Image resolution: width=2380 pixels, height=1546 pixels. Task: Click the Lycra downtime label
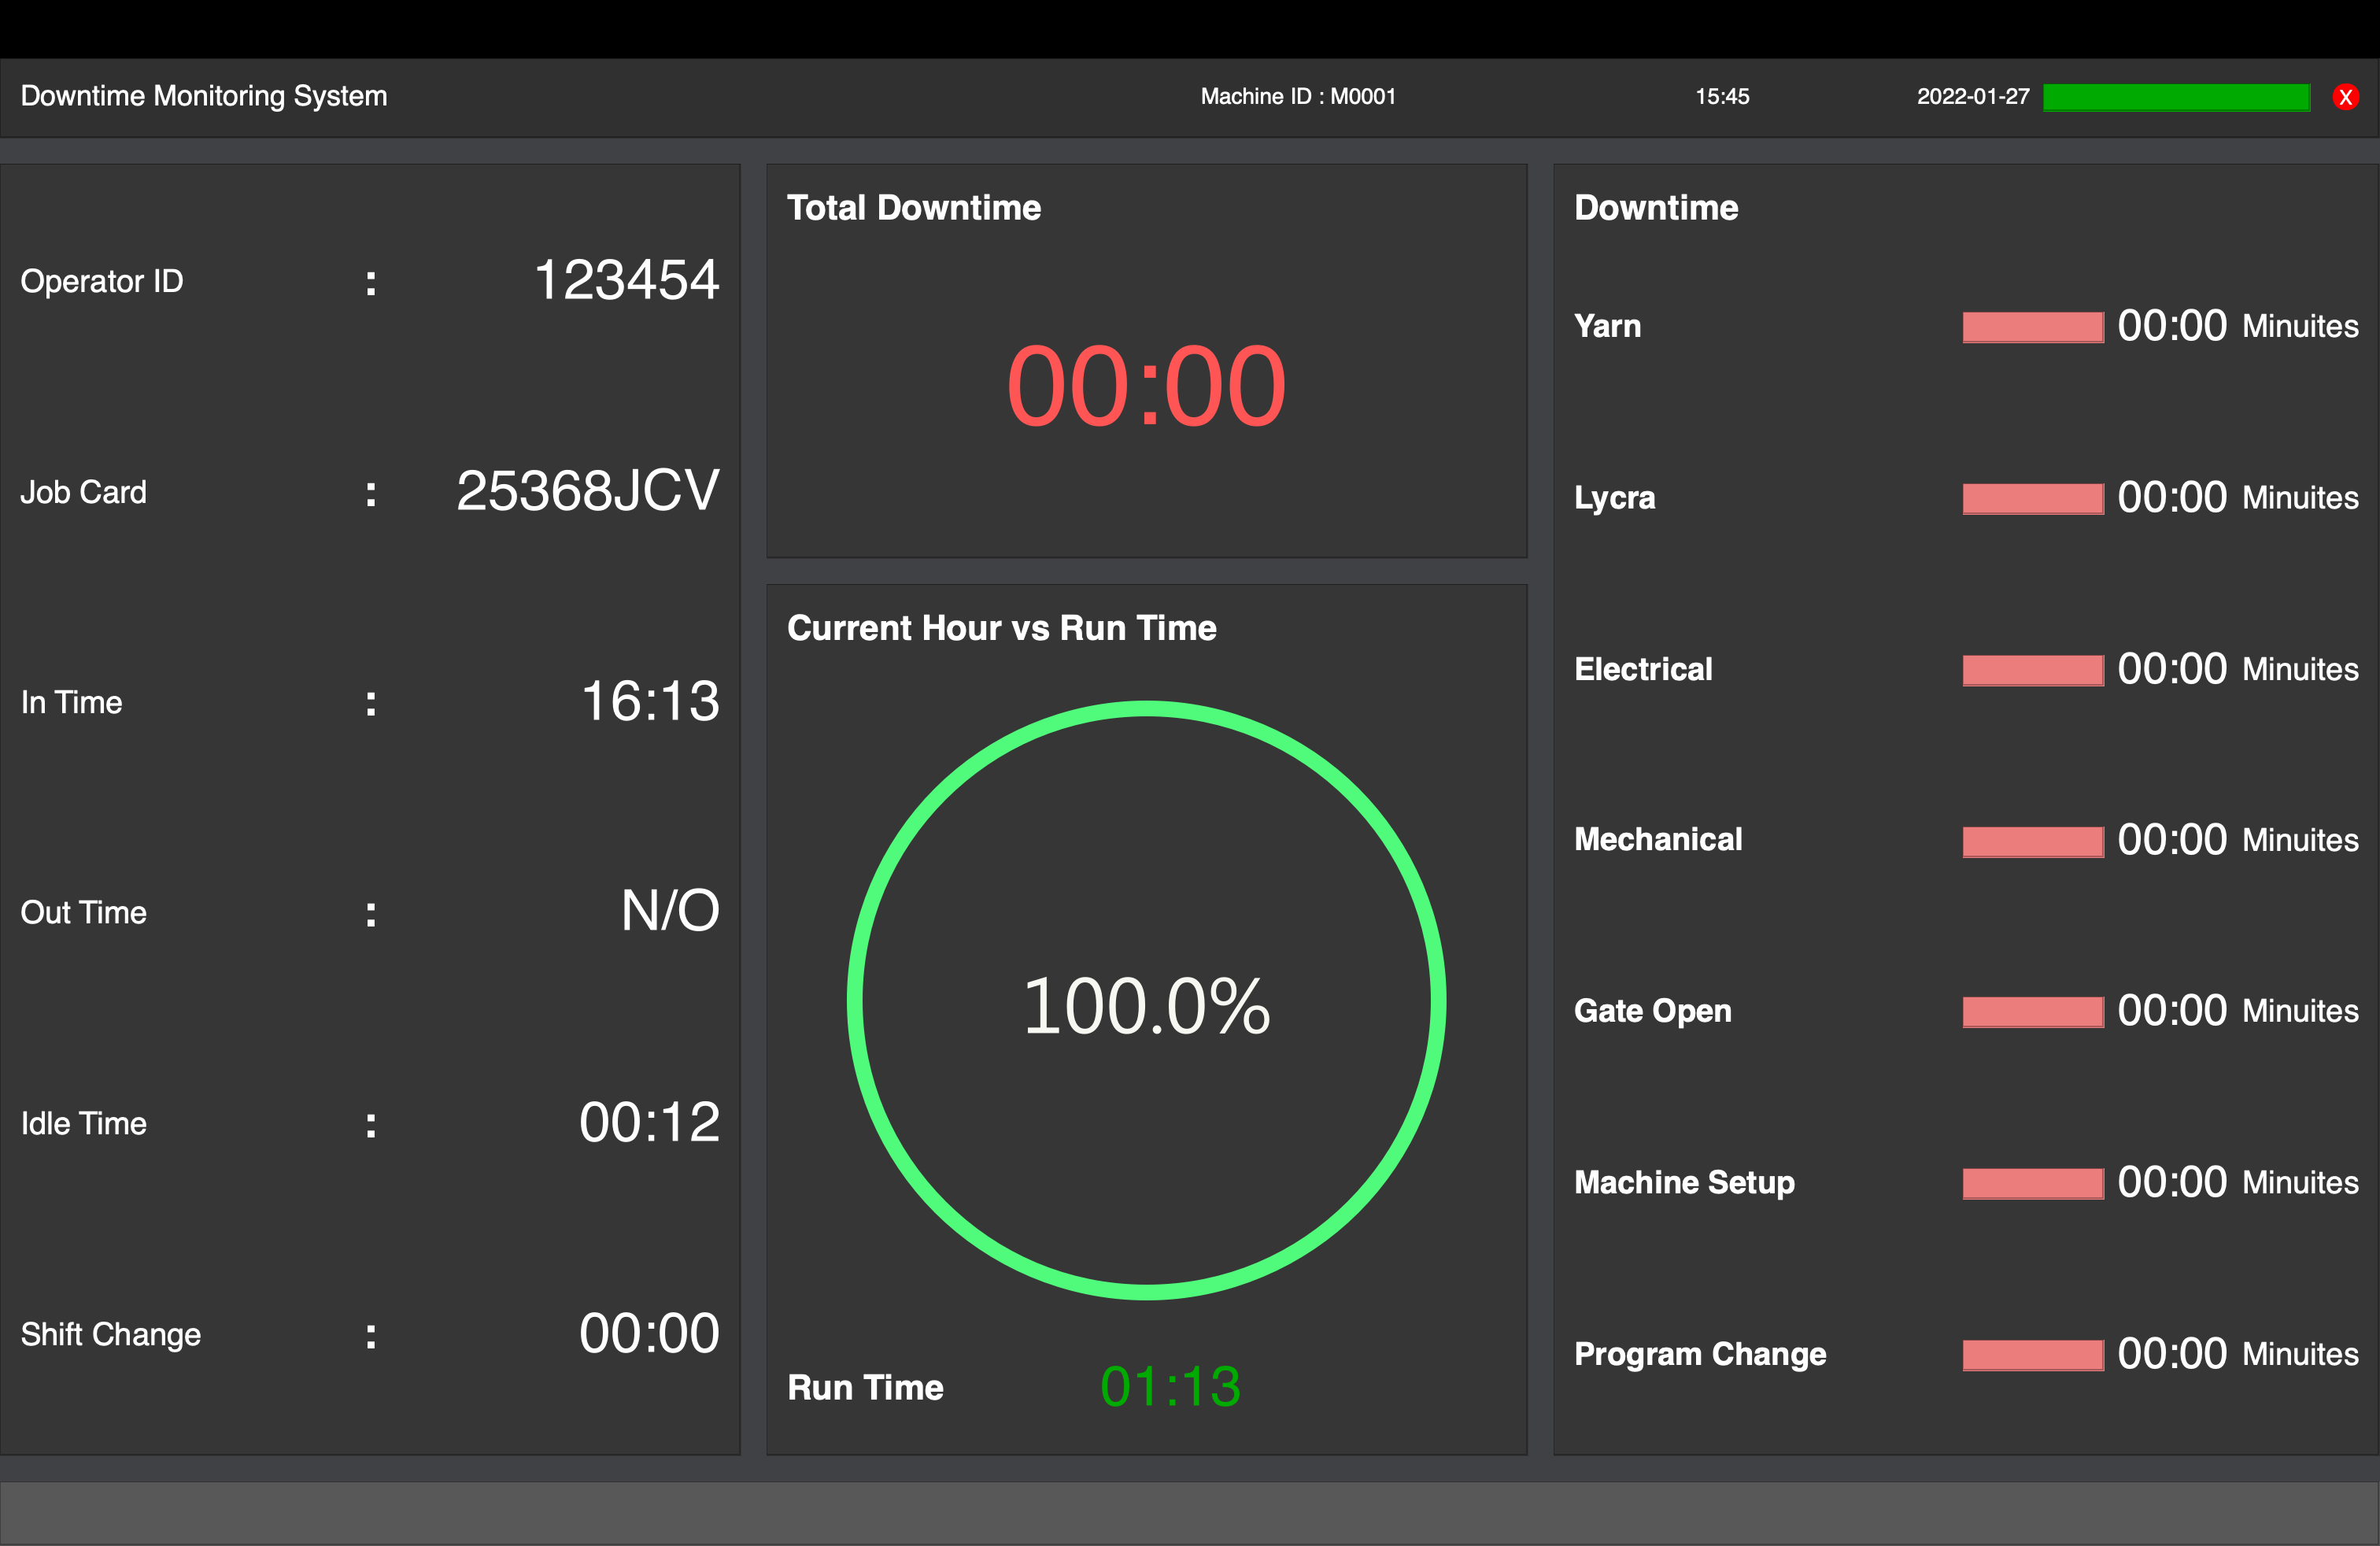tap(1615, 499)
